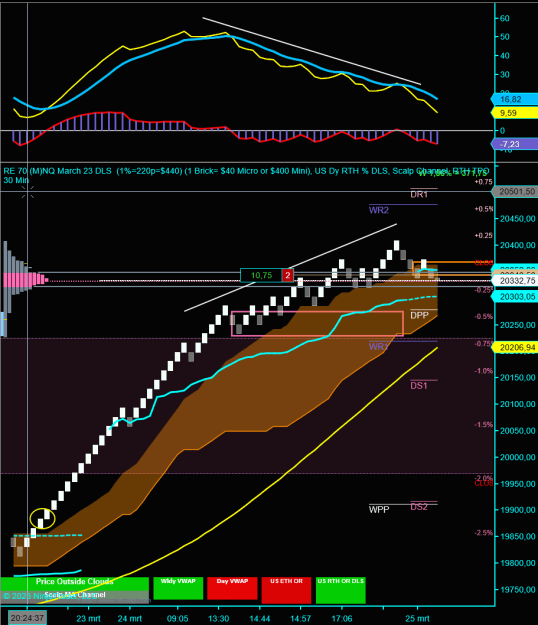
Task: Click the Price Outside Clouds status box
Action: 75,584
